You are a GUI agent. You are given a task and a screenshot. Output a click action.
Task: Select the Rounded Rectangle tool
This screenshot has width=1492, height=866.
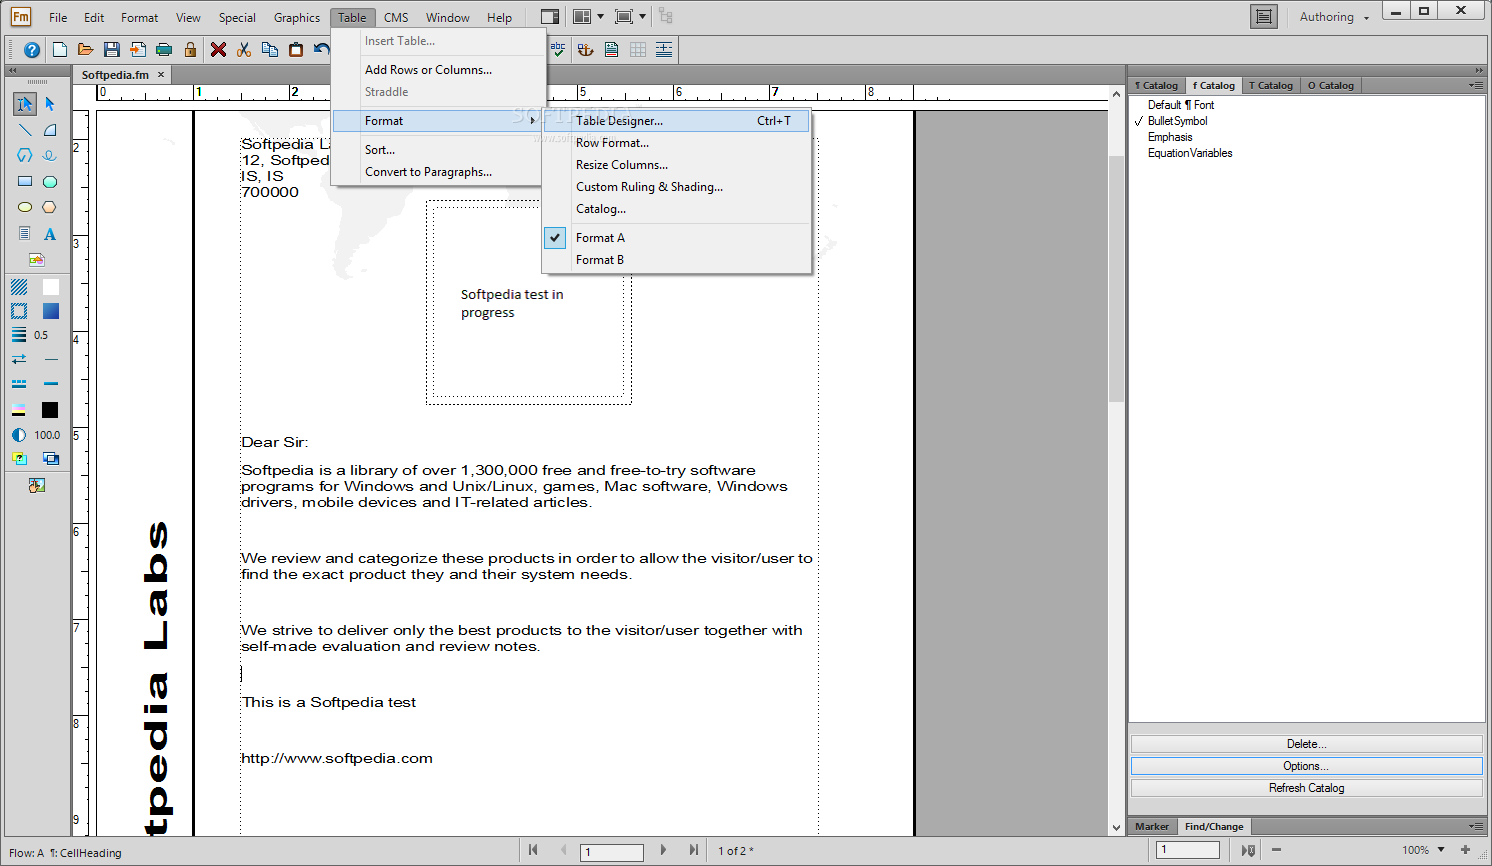click(x=50, y=182)
